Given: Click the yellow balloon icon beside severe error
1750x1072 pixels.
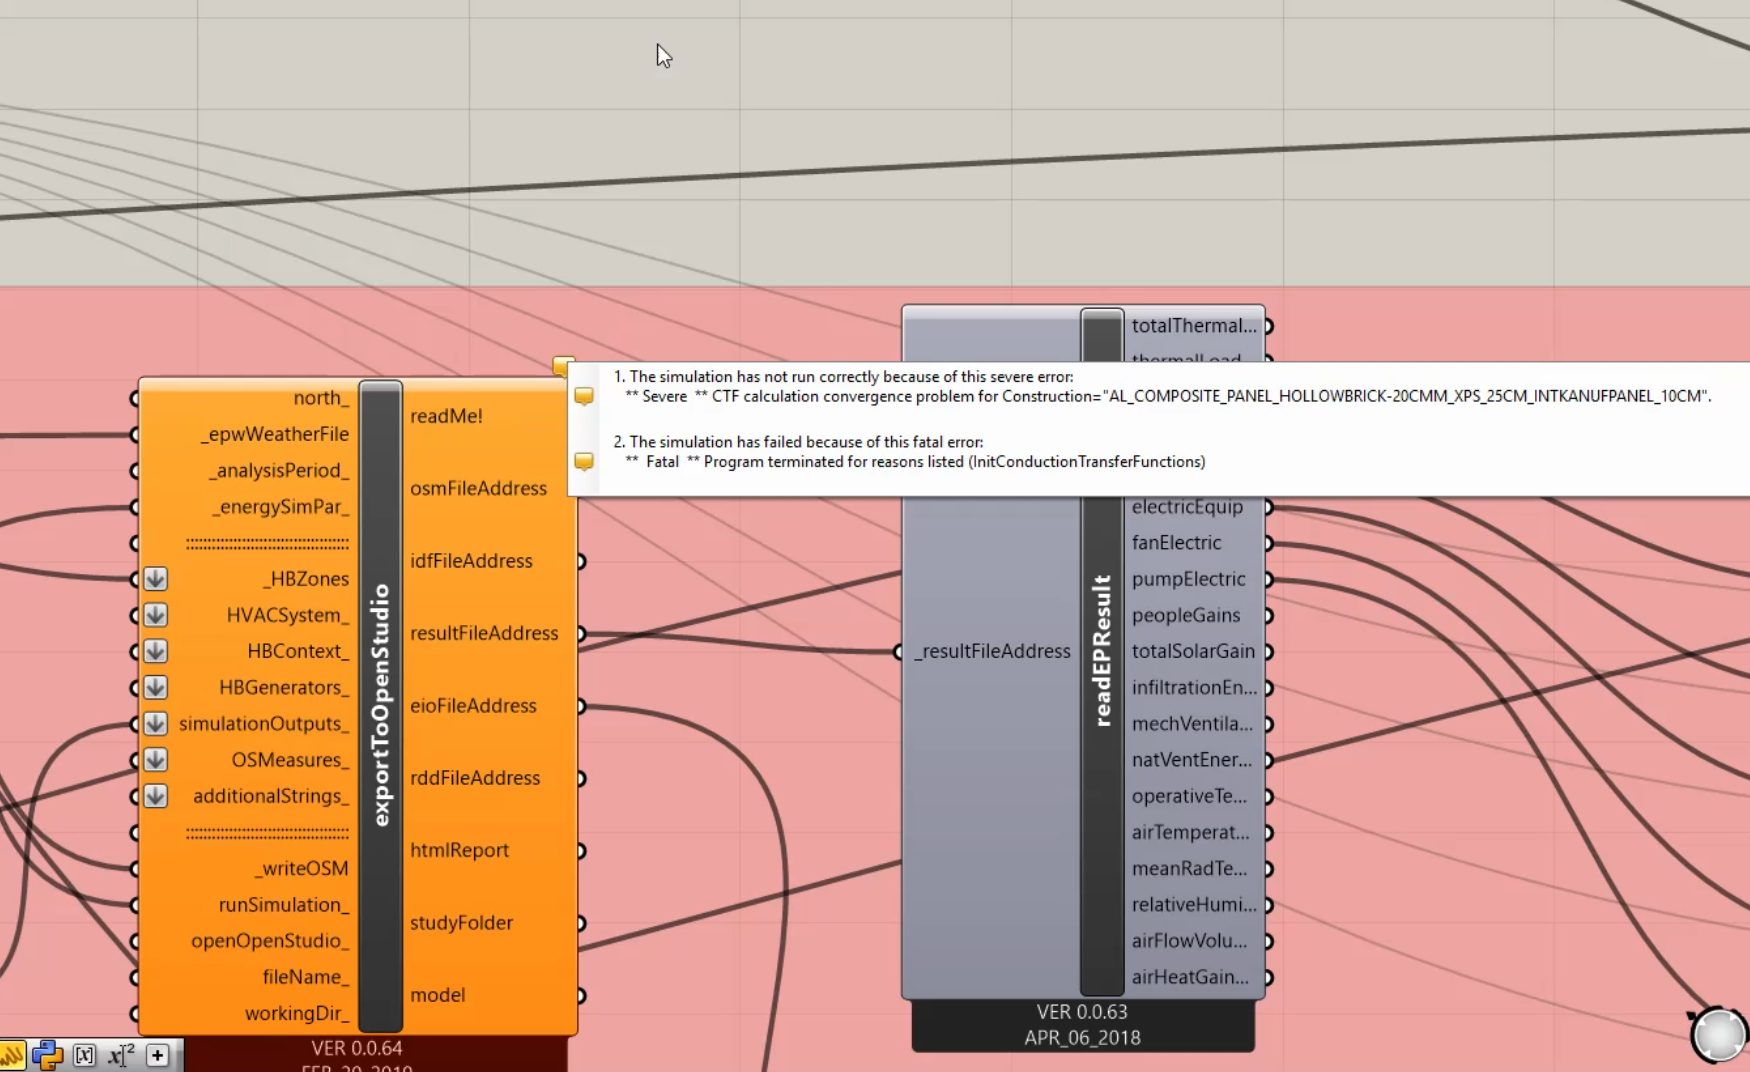Looking at the screenshot, I should point(584,397).
